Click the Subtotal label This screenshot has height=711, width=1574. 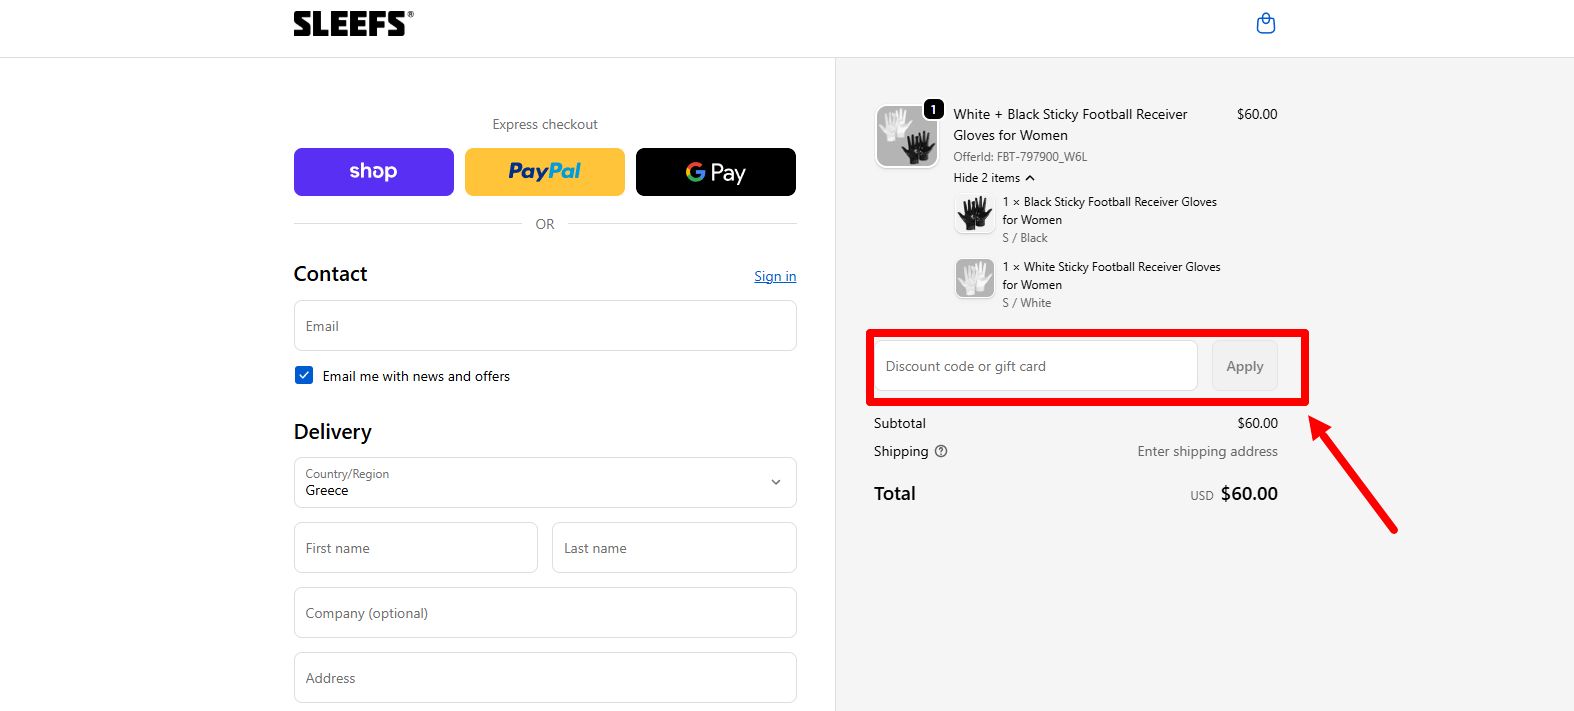pyautogui.click(x=900, y=423)
